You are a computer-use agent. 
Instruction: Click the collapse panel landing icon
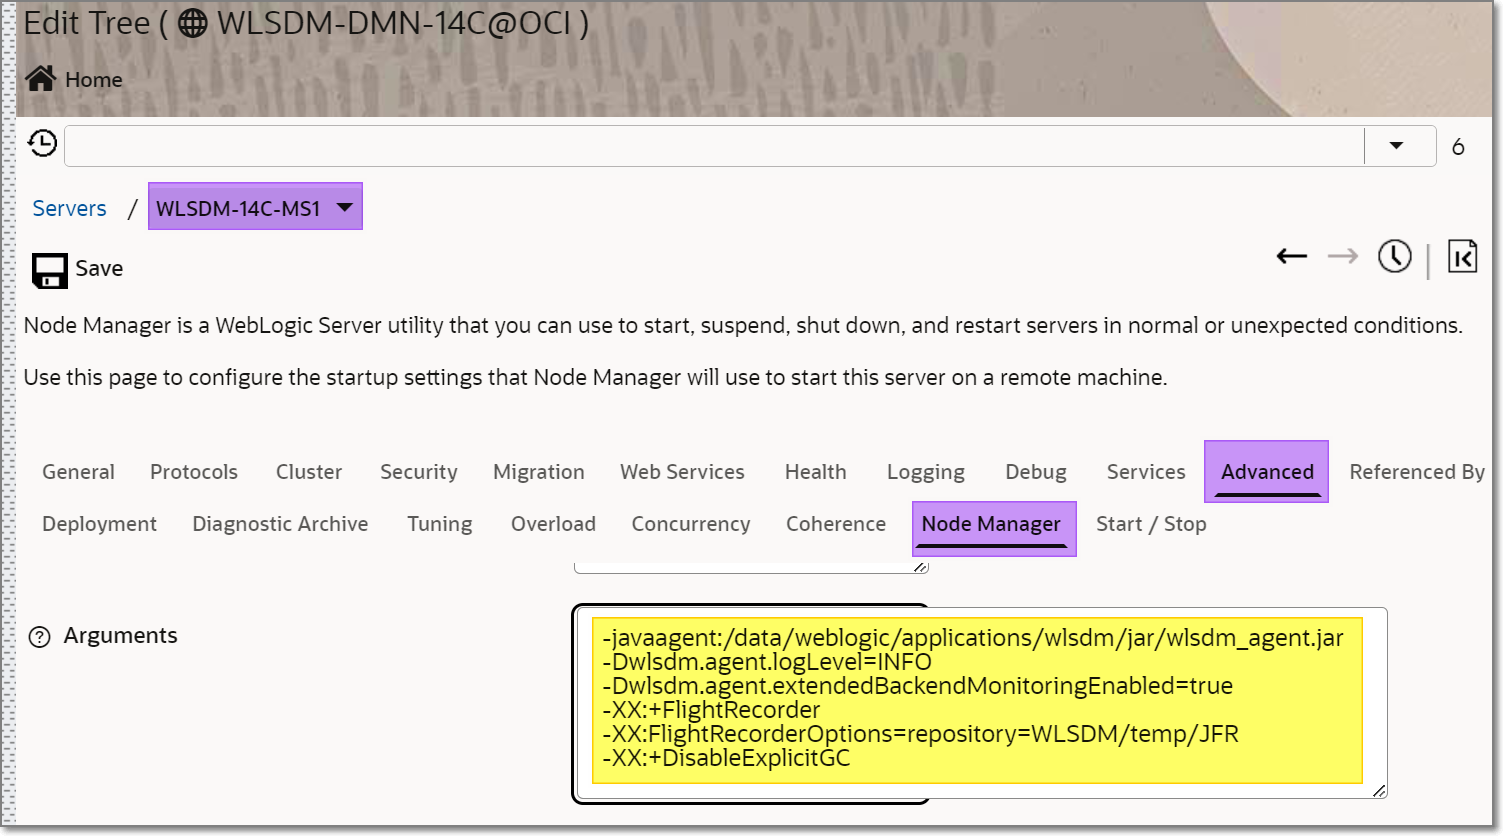coord(1462,257)
